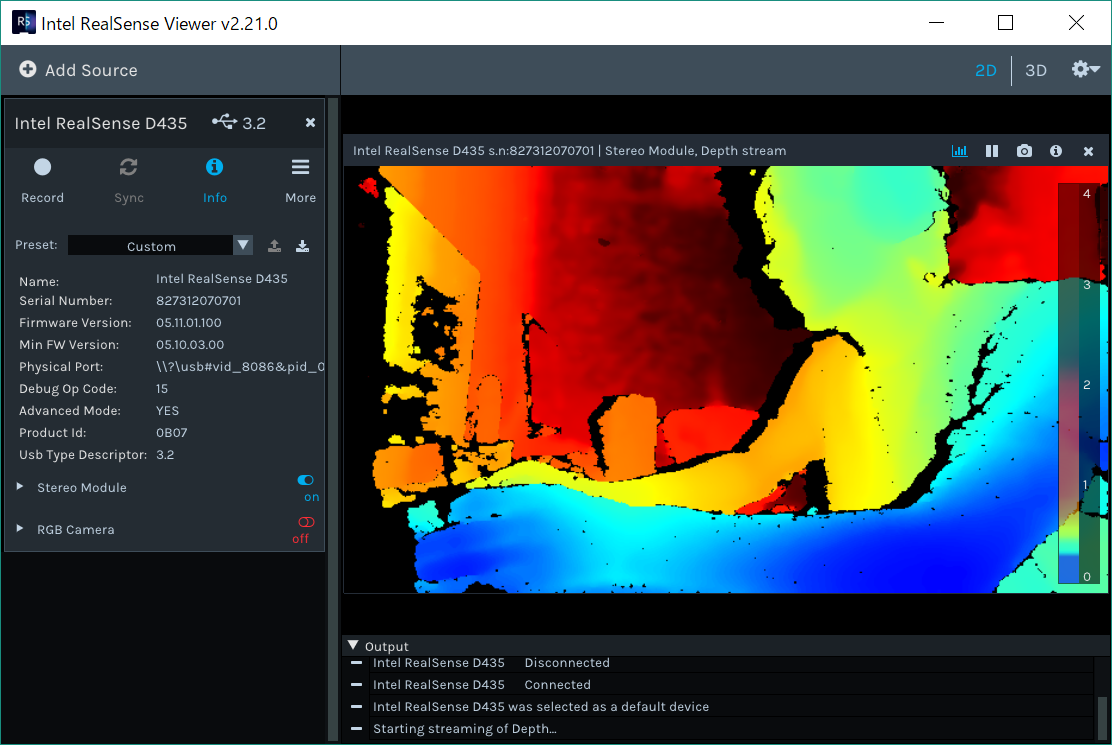The width and height of the screenshot is (1112, 745).
Task: Click the Product Id value 0B07
Action: pyautogui.click(x=172, y=432)
